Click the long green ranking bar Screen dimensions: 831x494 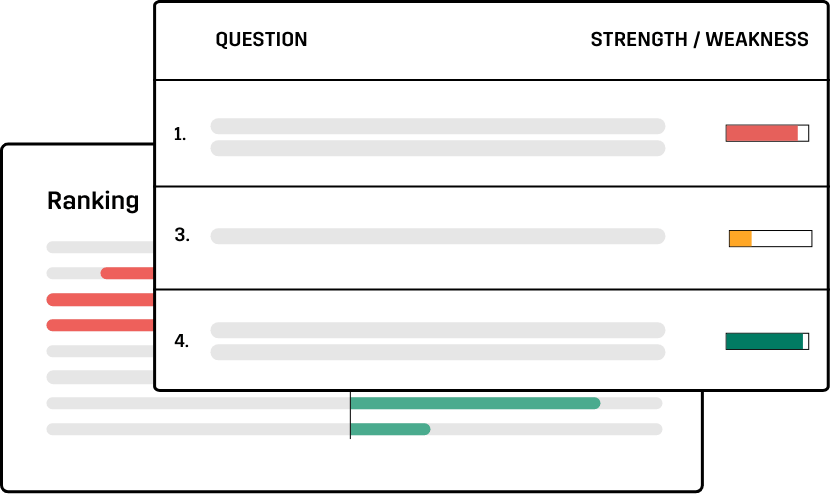point(475,403)
